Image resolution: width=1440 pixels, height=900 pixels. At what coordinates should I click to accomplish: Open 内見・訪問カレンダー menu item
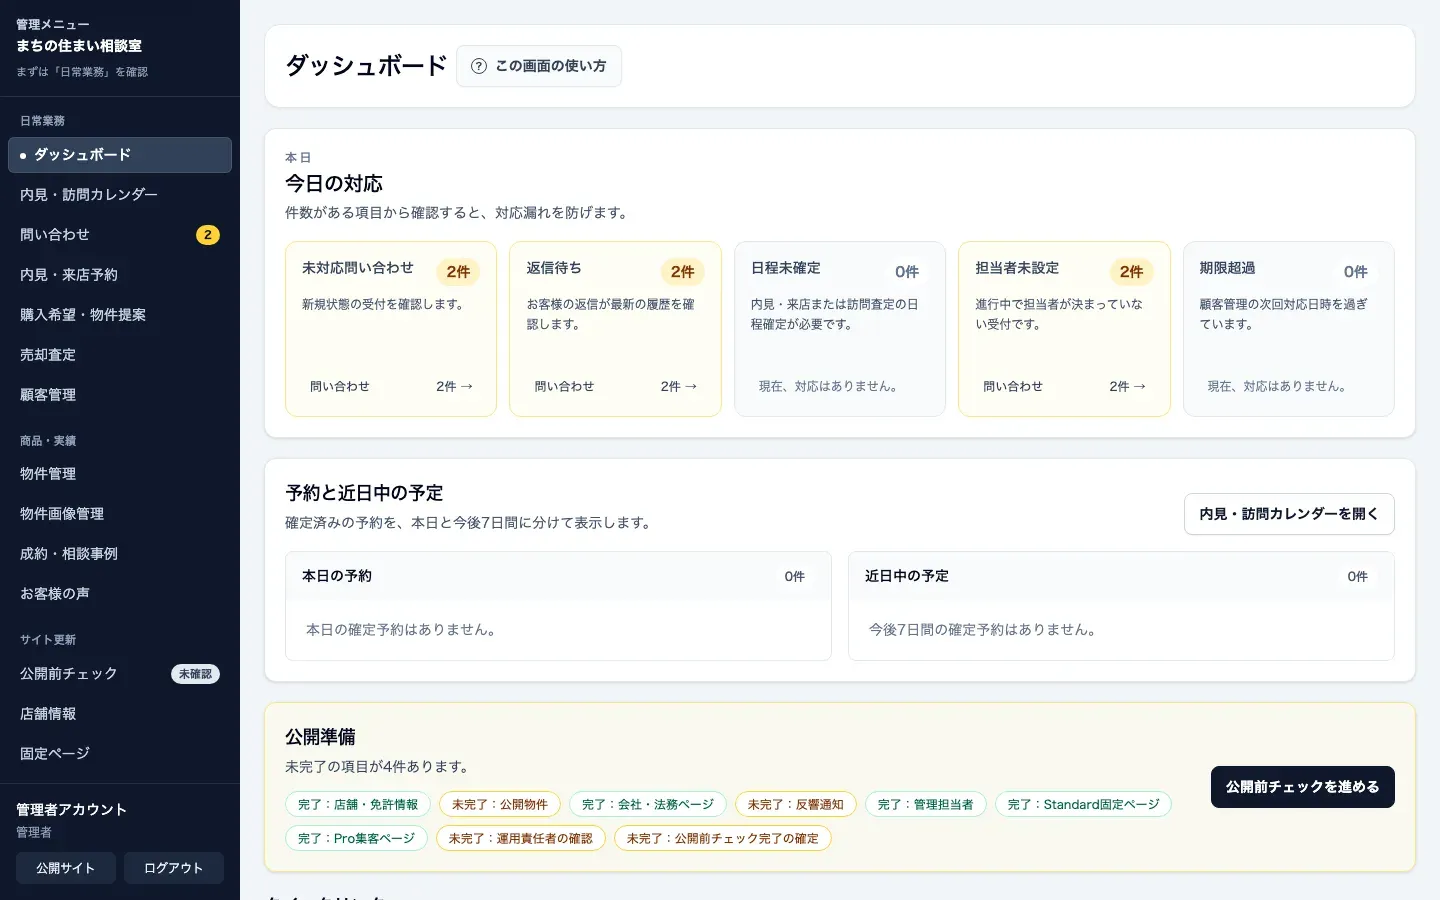pos(120,195)
